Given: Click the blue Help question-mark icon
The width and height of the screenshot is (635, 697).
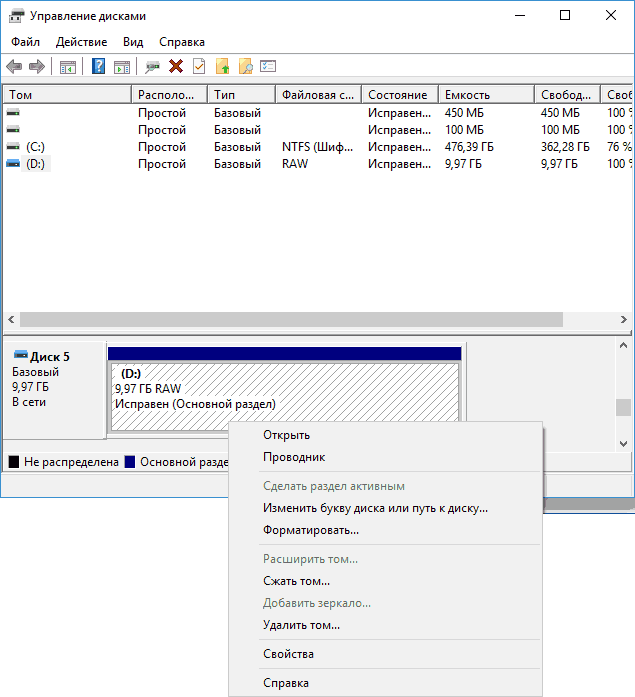Looking at the screenshot, I should tap(98, 67).
